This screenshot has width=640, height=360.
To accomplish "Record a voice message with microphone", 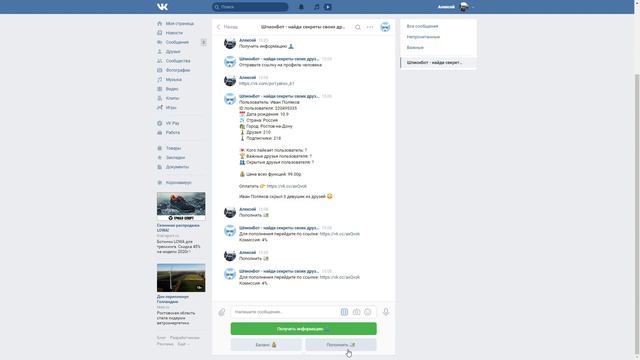I will tap(386, 312).
